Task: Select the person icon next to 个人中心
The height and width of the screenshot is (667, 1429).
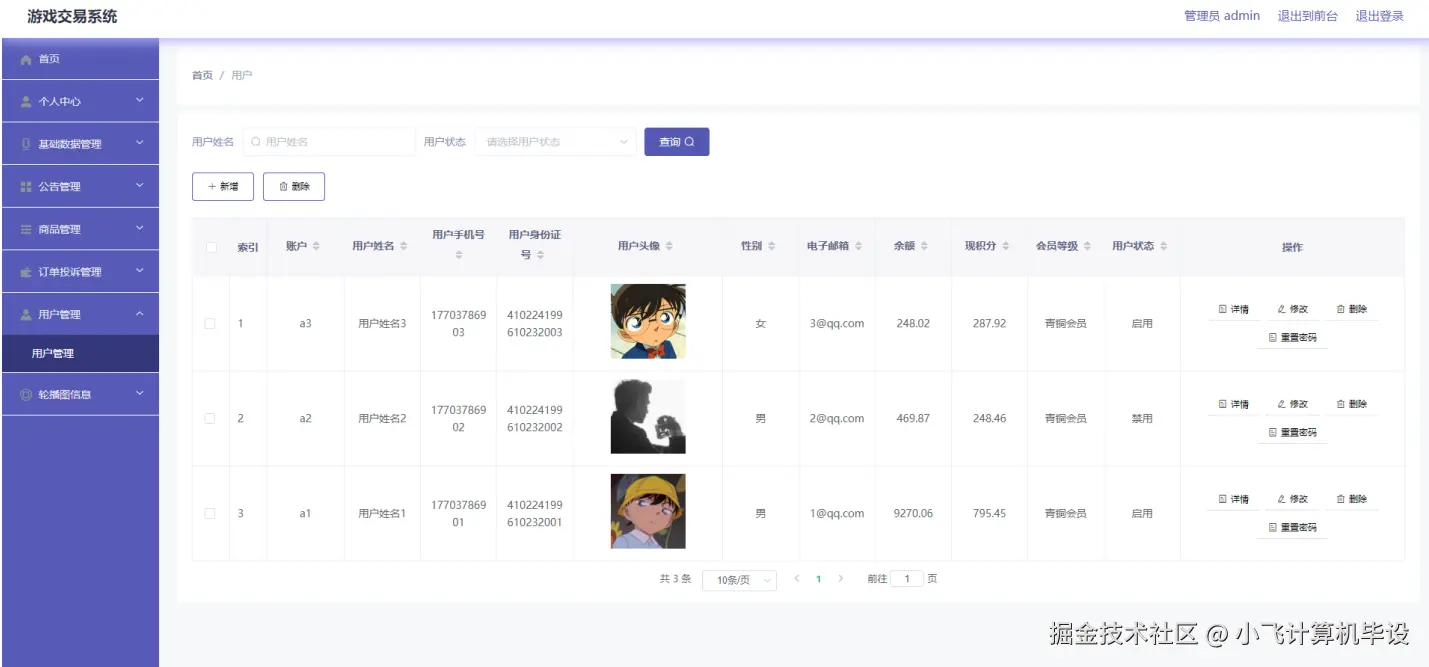Action: (x=25, y=100)
